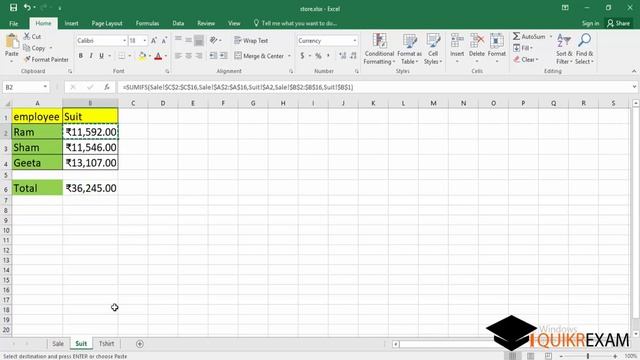Viewport: 640px width, 360px height.
Task: Increase font size with the larger A icon
Action: [x=154, y=40]
